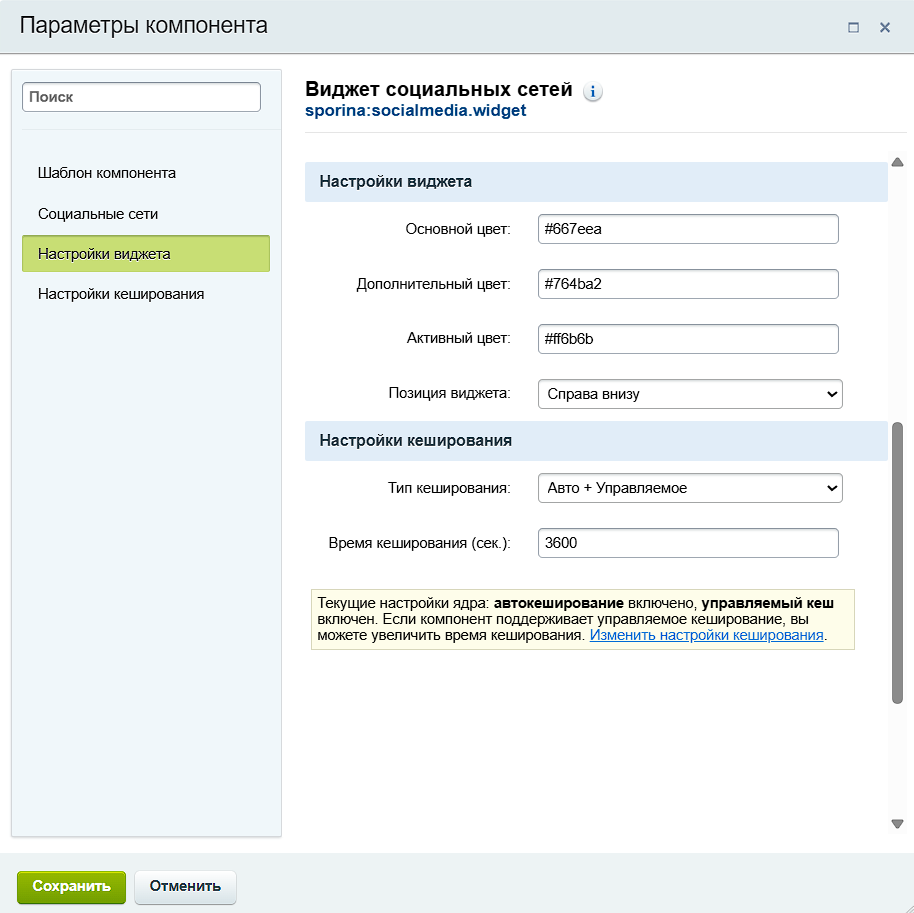914x913 pixels.
Task: Open the sporina:socialmedia.widget component link
Action: [414, 111]
